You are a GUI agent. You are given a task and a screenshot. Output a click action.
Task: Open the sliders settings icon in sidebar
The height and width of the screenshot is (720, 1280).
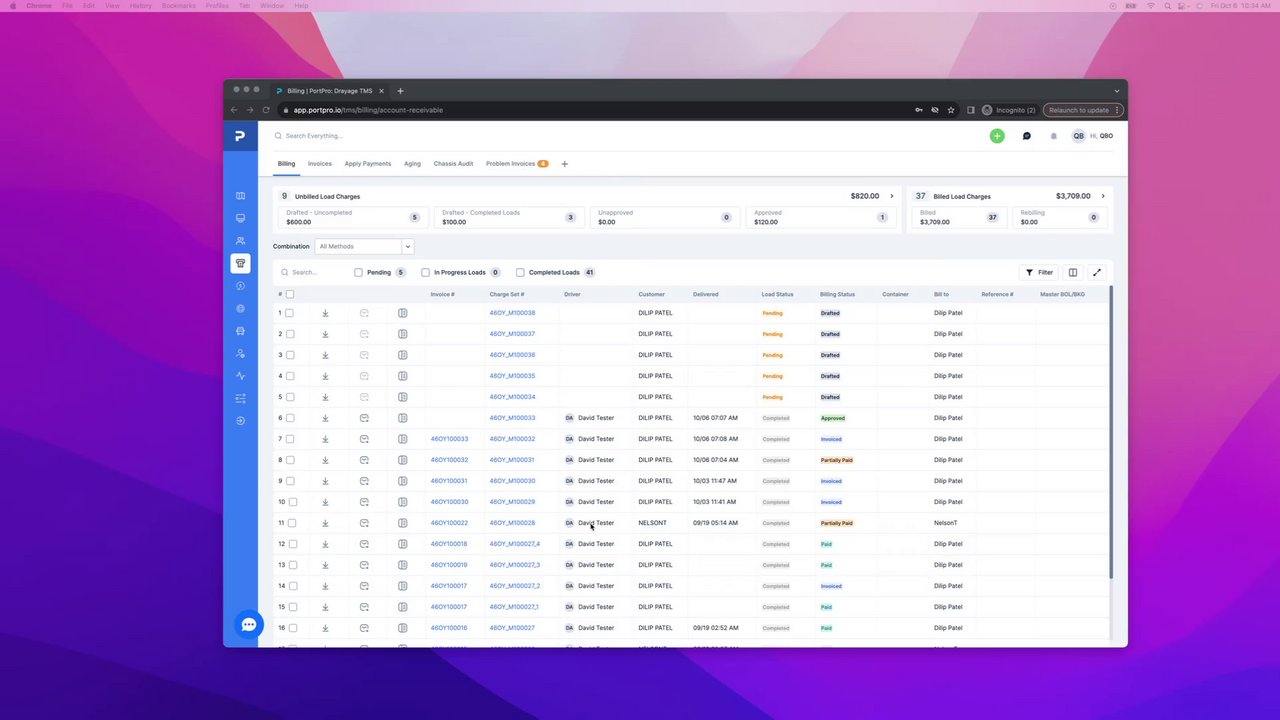240,398
